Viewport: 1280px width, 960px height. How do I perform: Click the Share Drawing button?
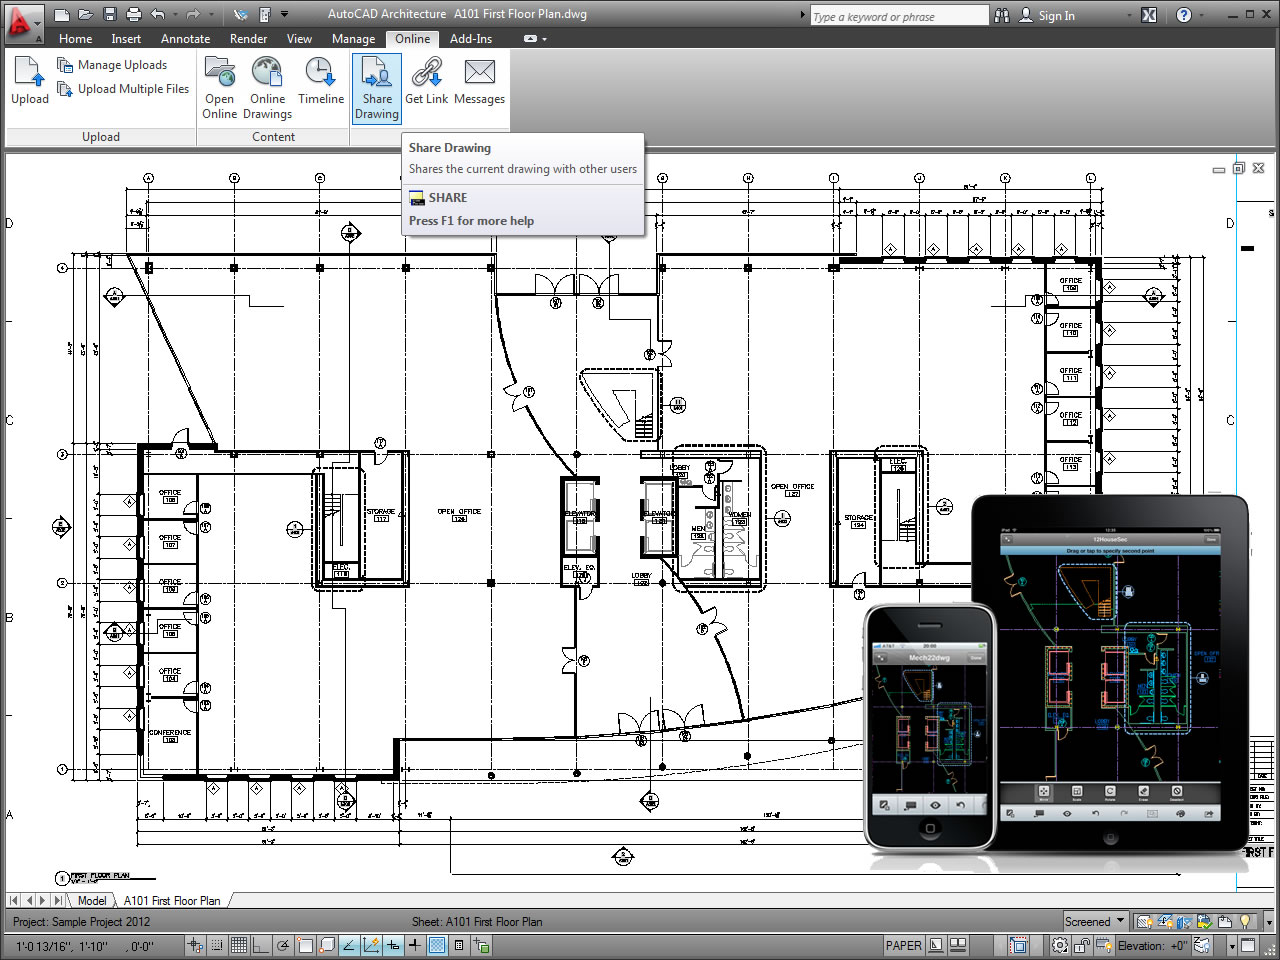377,88
